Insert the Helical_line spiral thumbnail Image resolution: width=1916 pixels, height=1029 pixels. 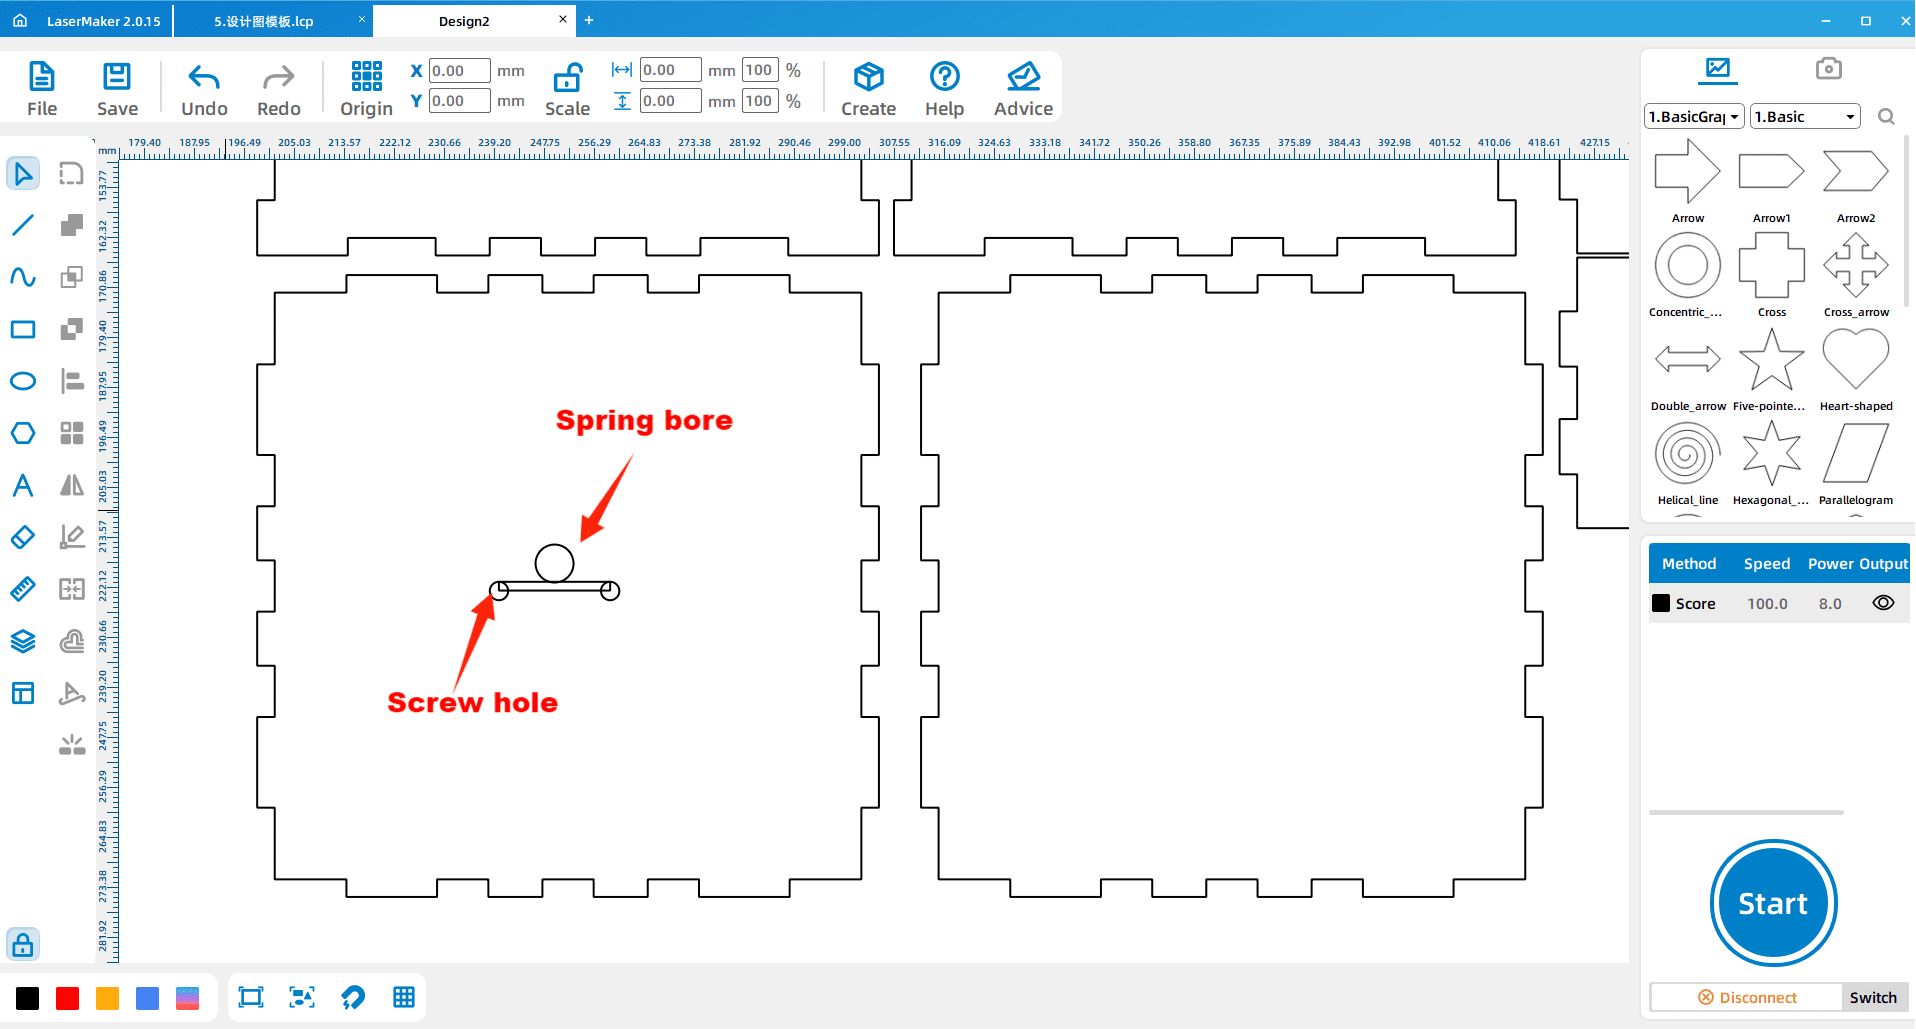(1688, 454)
